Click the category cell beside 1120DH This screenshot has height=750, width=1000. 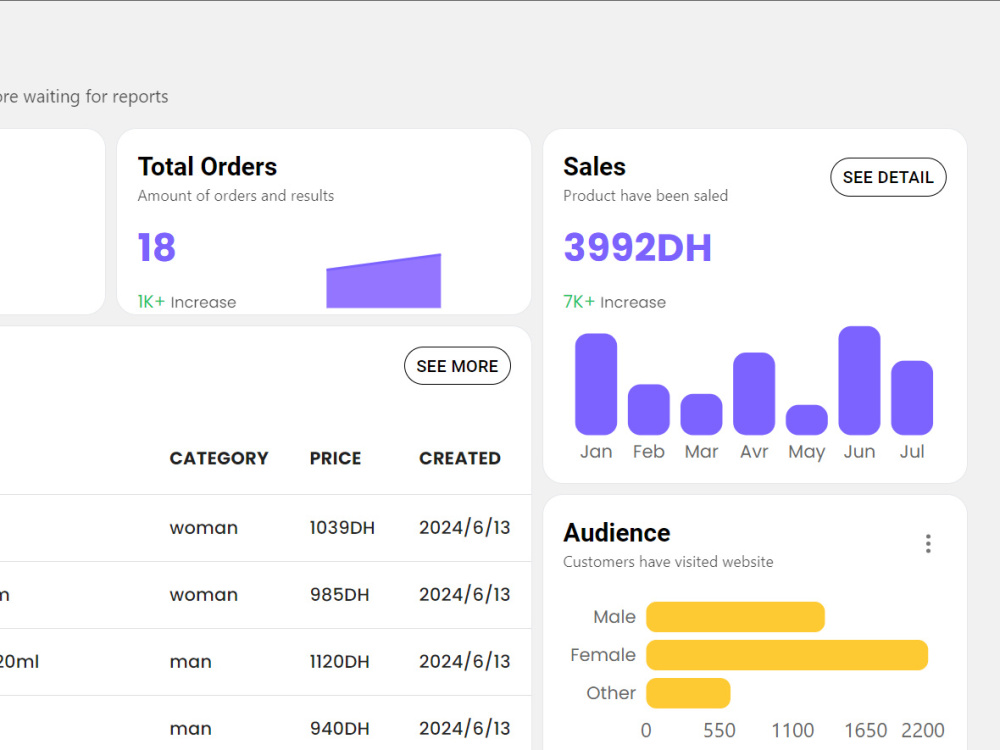pos(190,662)
